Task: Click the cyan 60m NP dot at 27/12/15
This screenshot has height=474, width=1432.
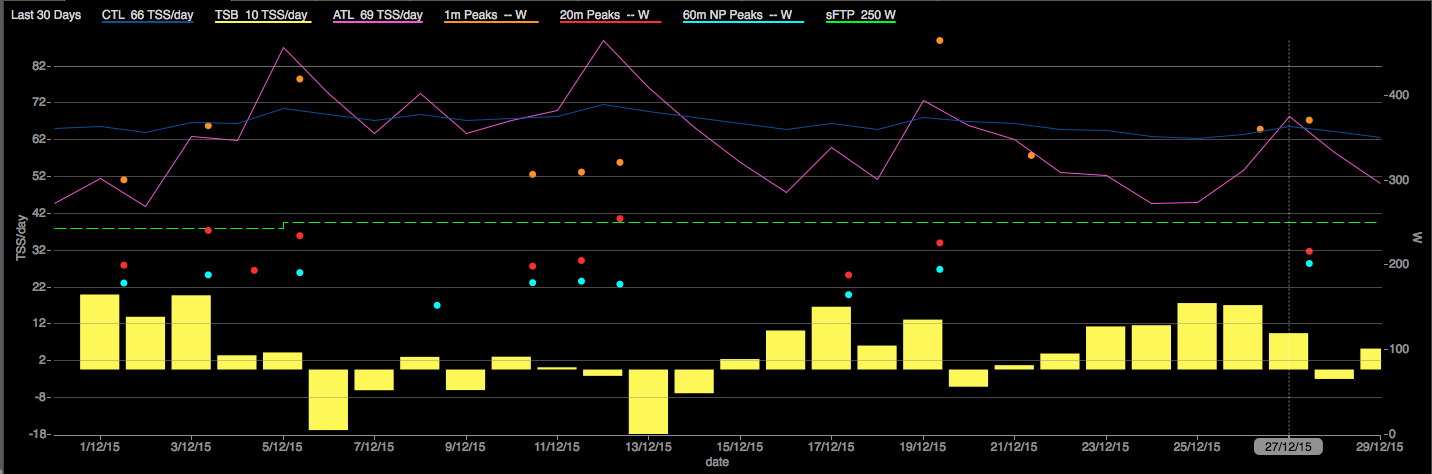Action: pos(1309,264)
